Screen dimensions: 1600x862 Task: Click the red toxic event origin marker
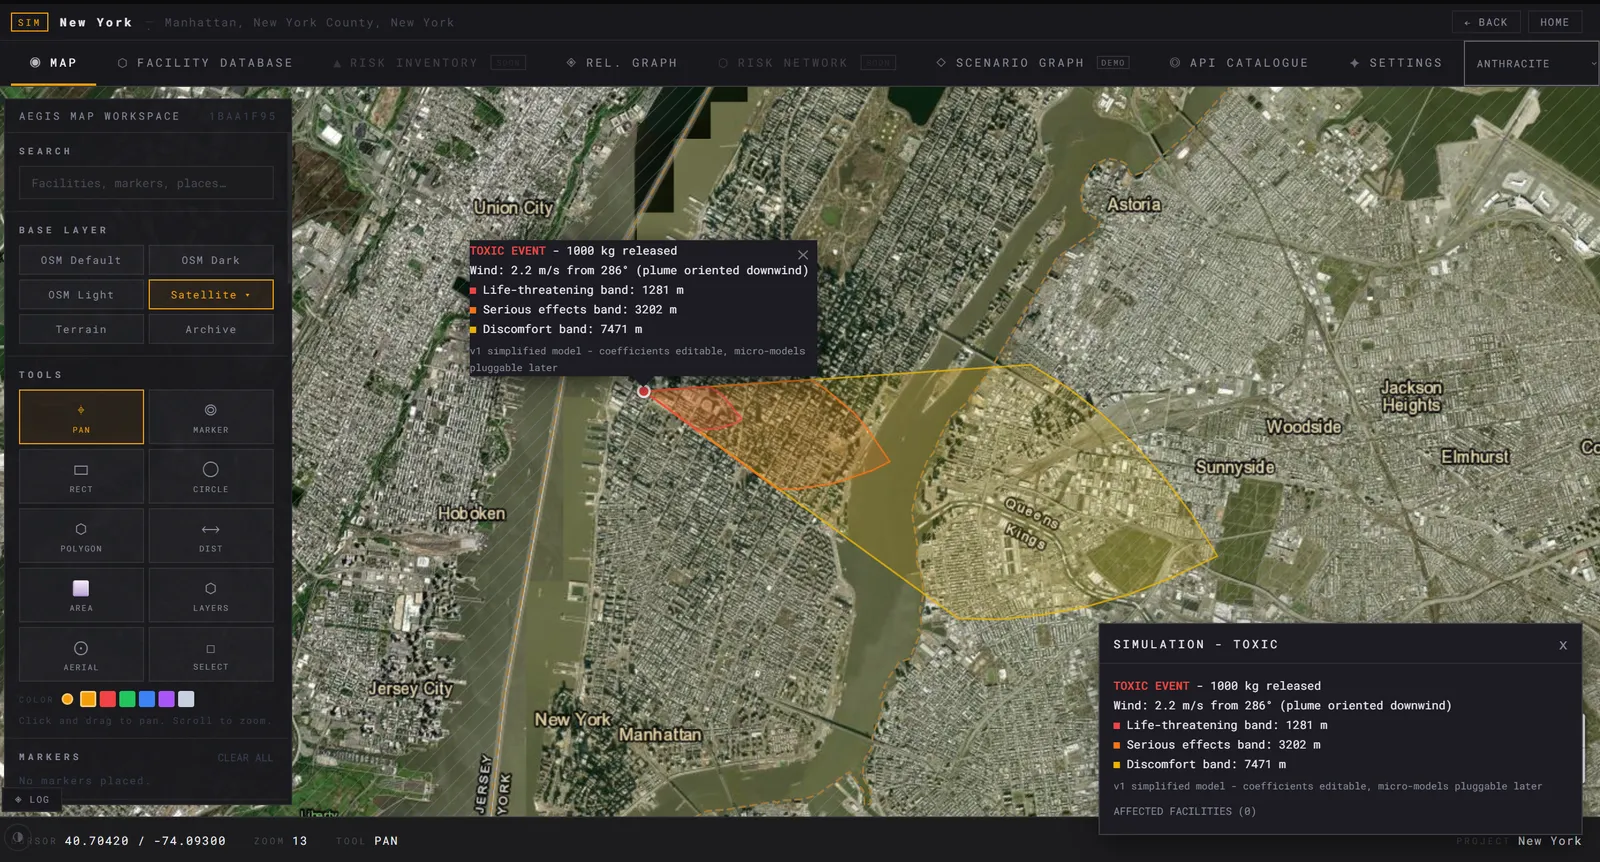pyautogui.click(x=644, y=391)
